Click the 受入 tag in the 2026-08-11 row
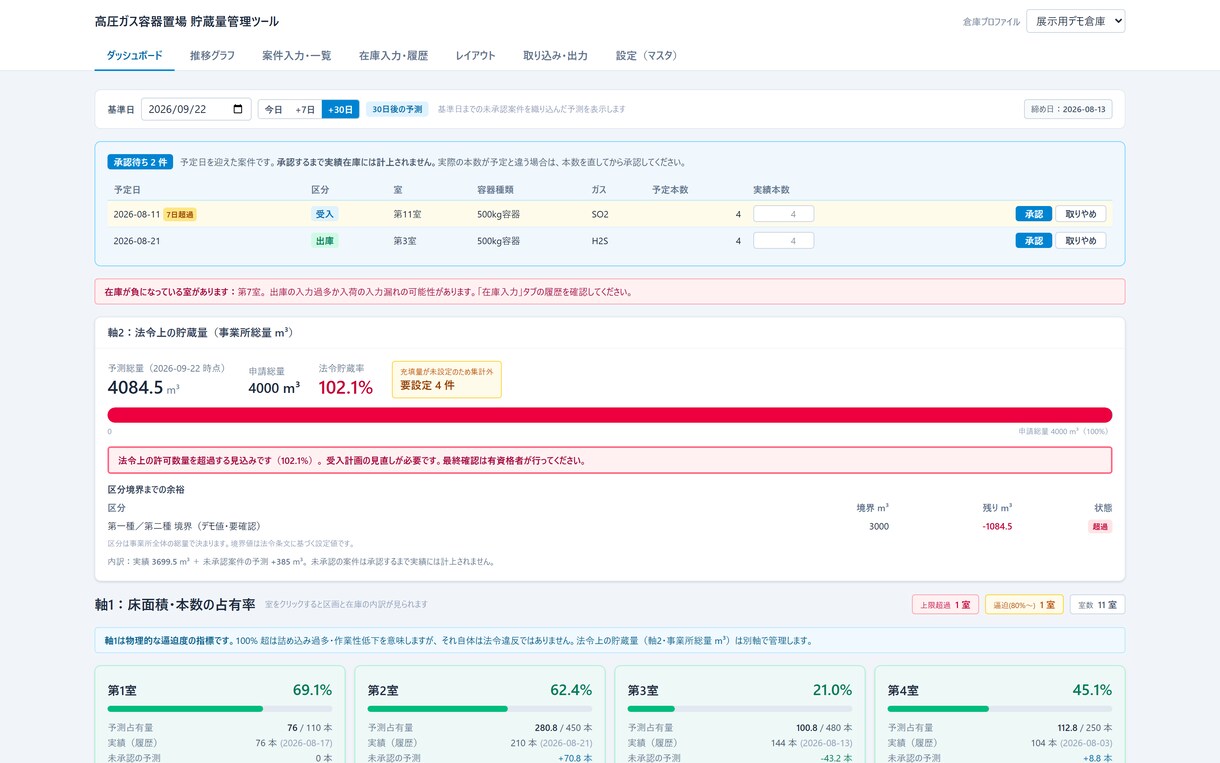Image resolution: width=1220 pixels, height=763 pixels. (325, 214)
